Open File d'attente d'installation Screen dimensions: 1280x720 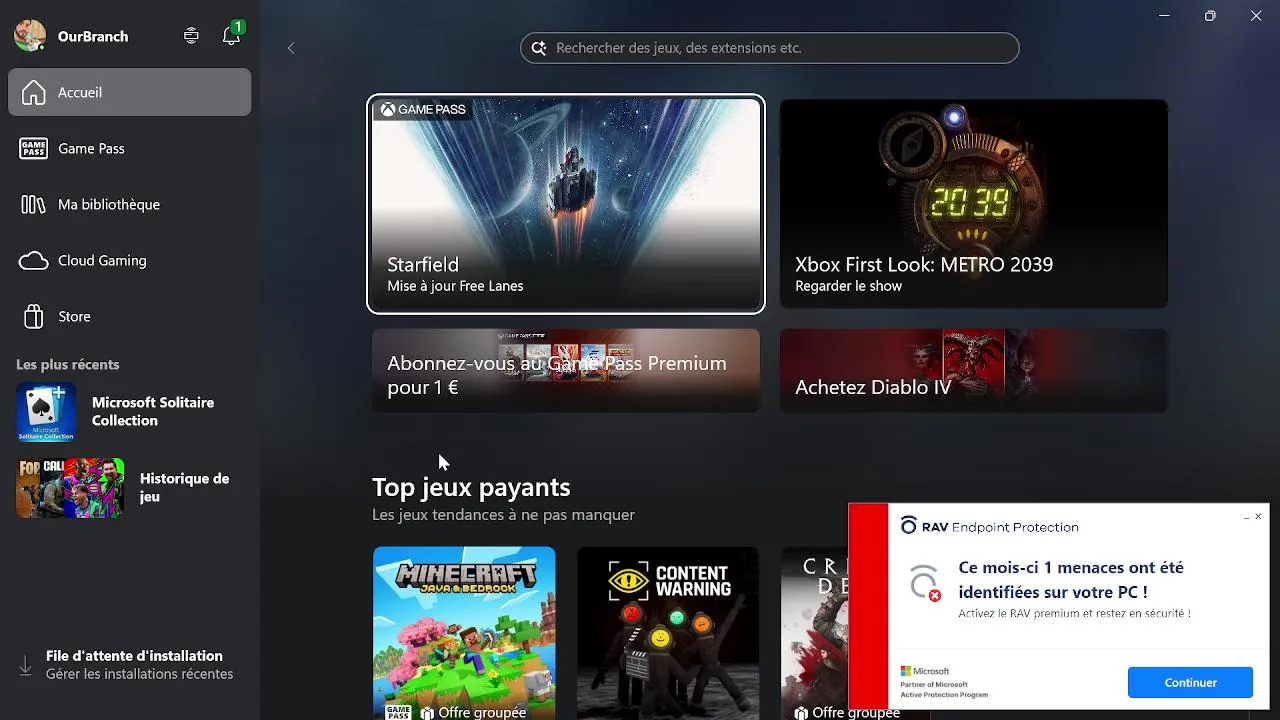click(x=130, y=664)
